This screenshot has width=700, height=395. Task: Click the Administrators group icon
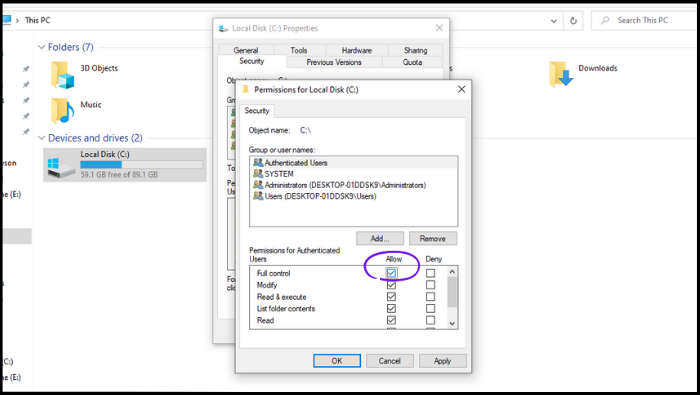pyautogui.click(x=258, y=185)
